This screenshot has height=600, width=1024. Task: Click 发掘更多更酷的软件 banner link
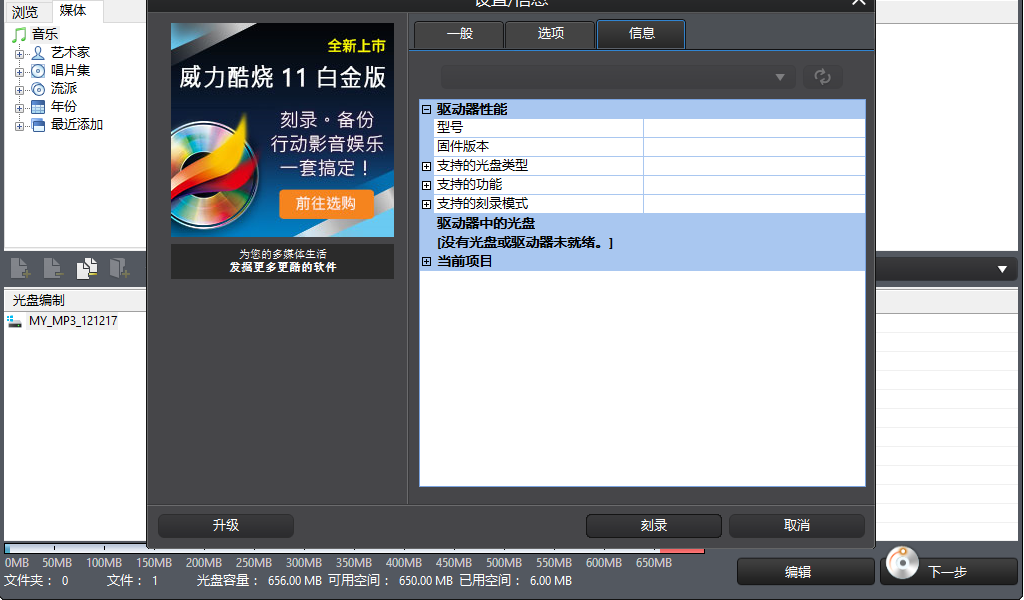[x=282, y=261]
